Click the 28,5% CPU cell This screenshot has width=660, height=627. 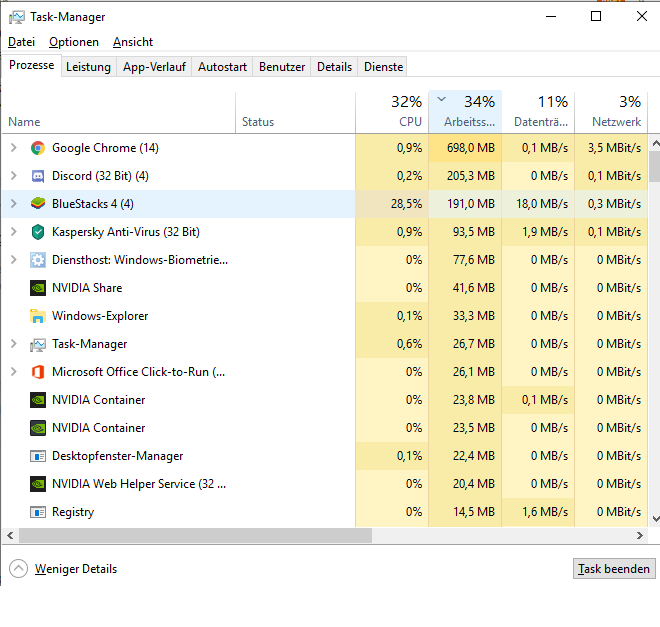tap(392, 204)
